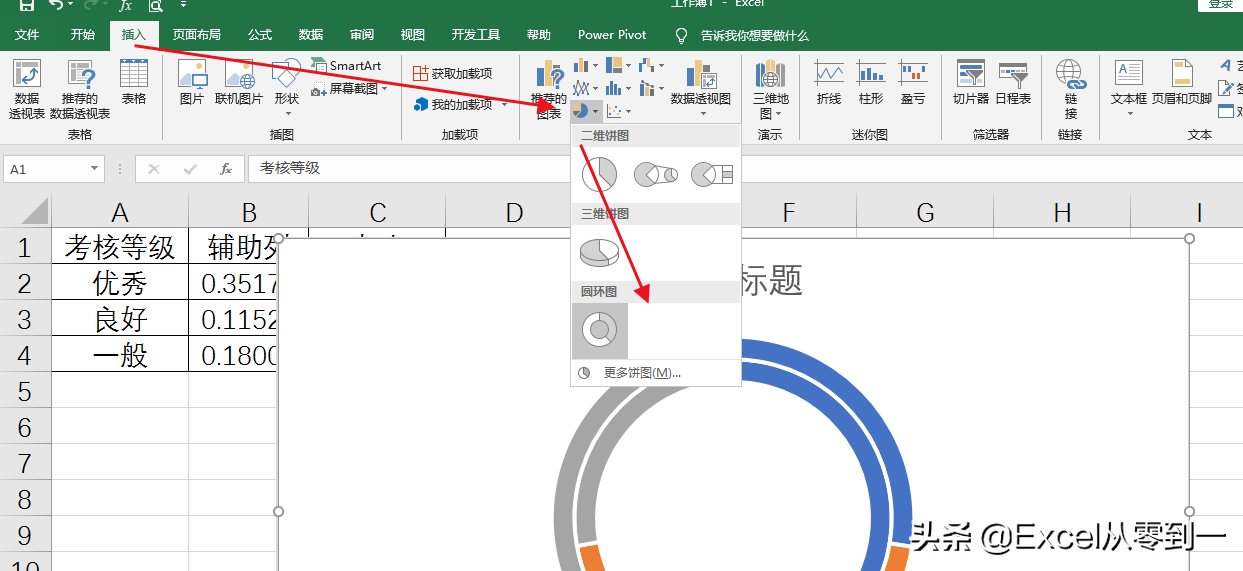Image resolution: width=1243 pixels, height=571 pixels.
Task: Save the workbook from Quick Access Toolbar
Action: pos(27,6)
